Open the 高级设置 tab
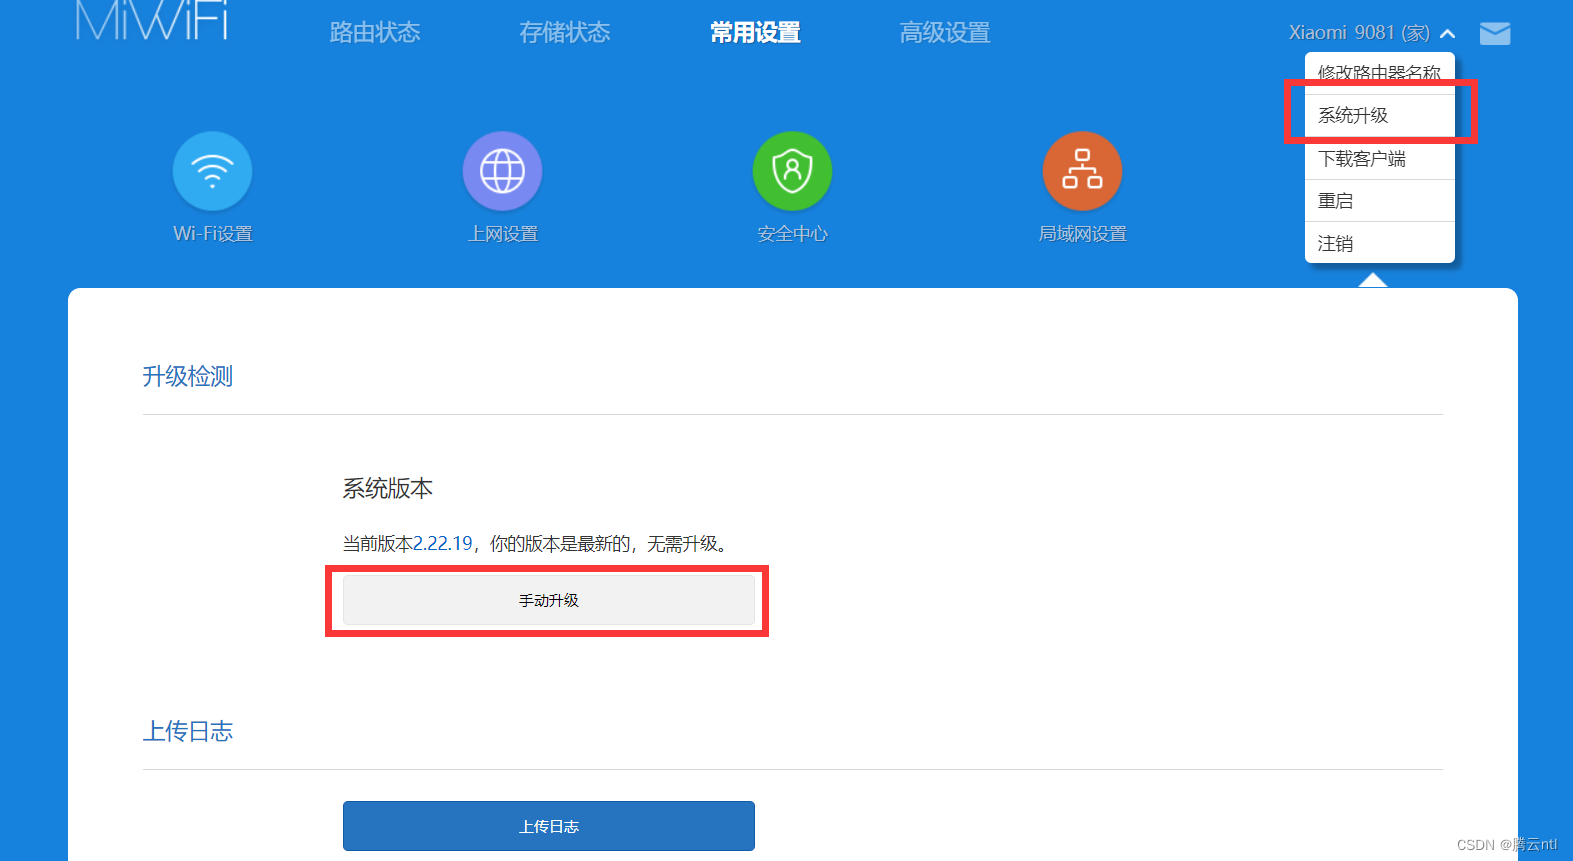Screen dimensions: 1573x861 click(x=945, y=32)
